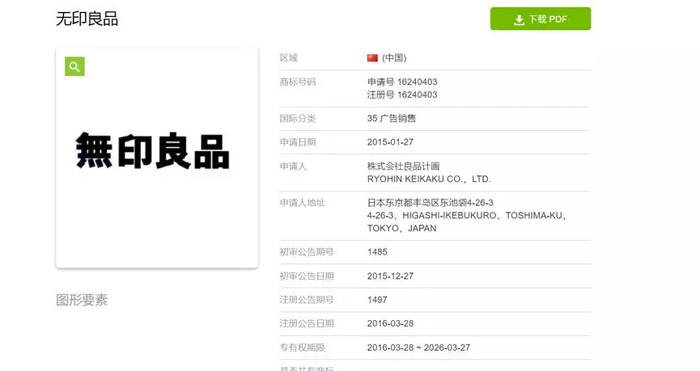Open the 無印良品 trademark image
The height and width of the screenshot is (371, 700).
[x=153, y=151]
